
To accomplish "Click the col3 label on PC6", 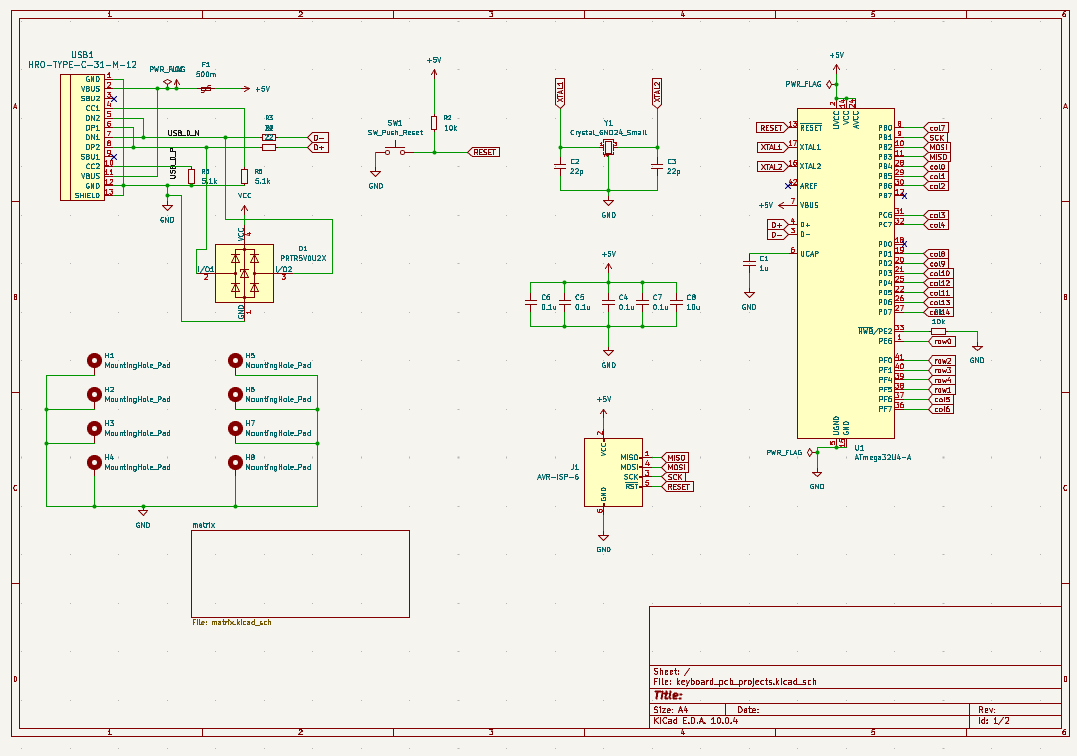I will [936, 215].
